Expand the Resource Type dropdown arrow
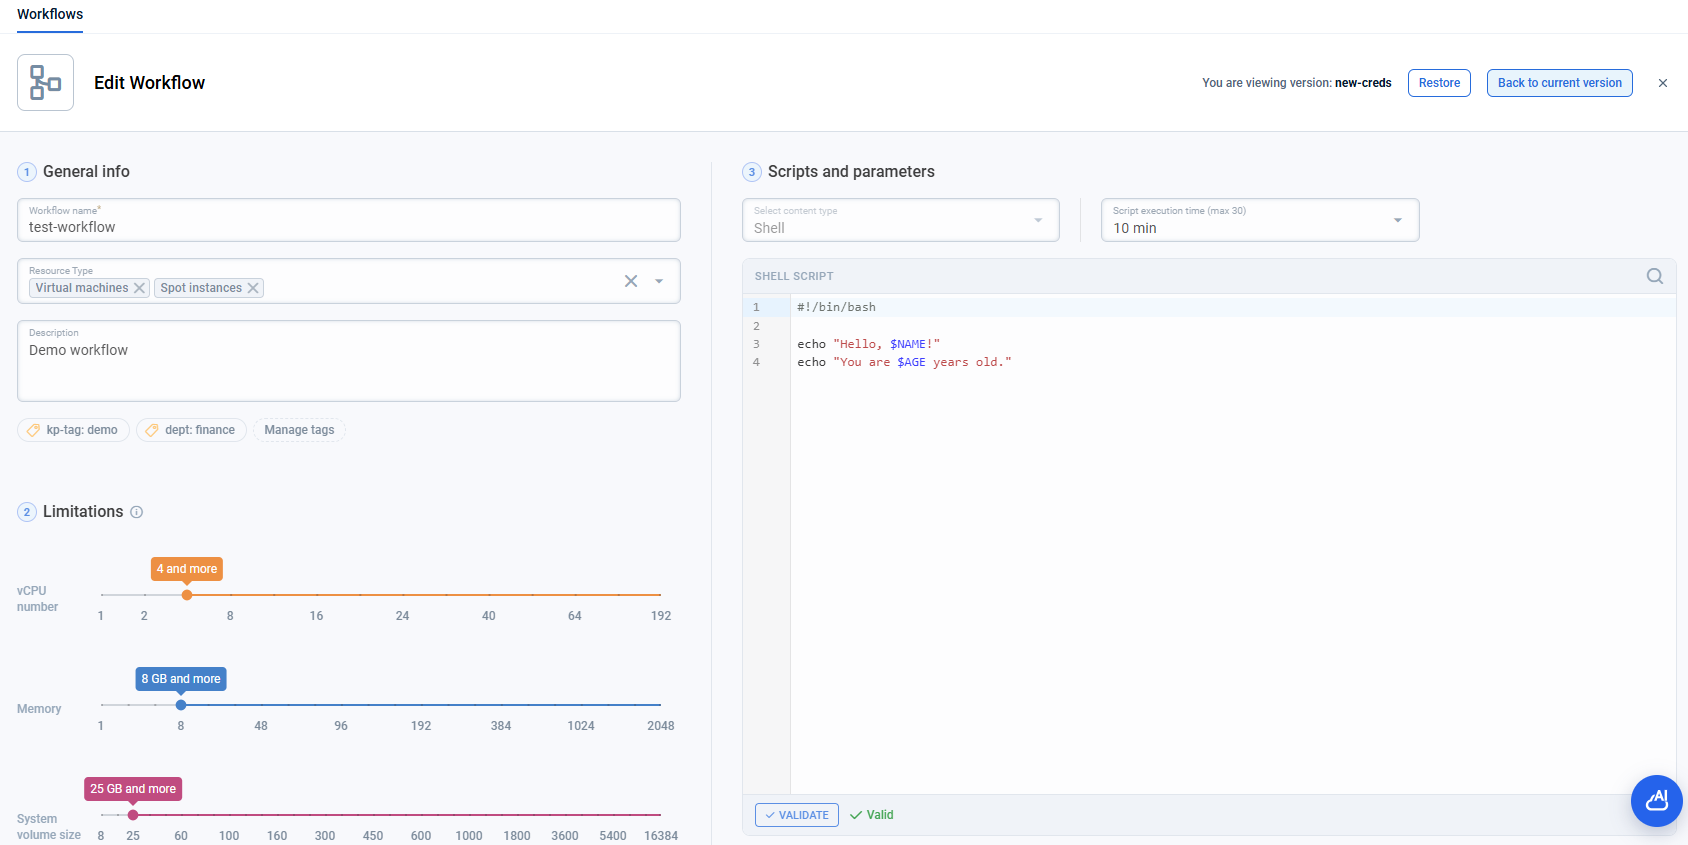1688x845 pixels. (x=659, y=281)
